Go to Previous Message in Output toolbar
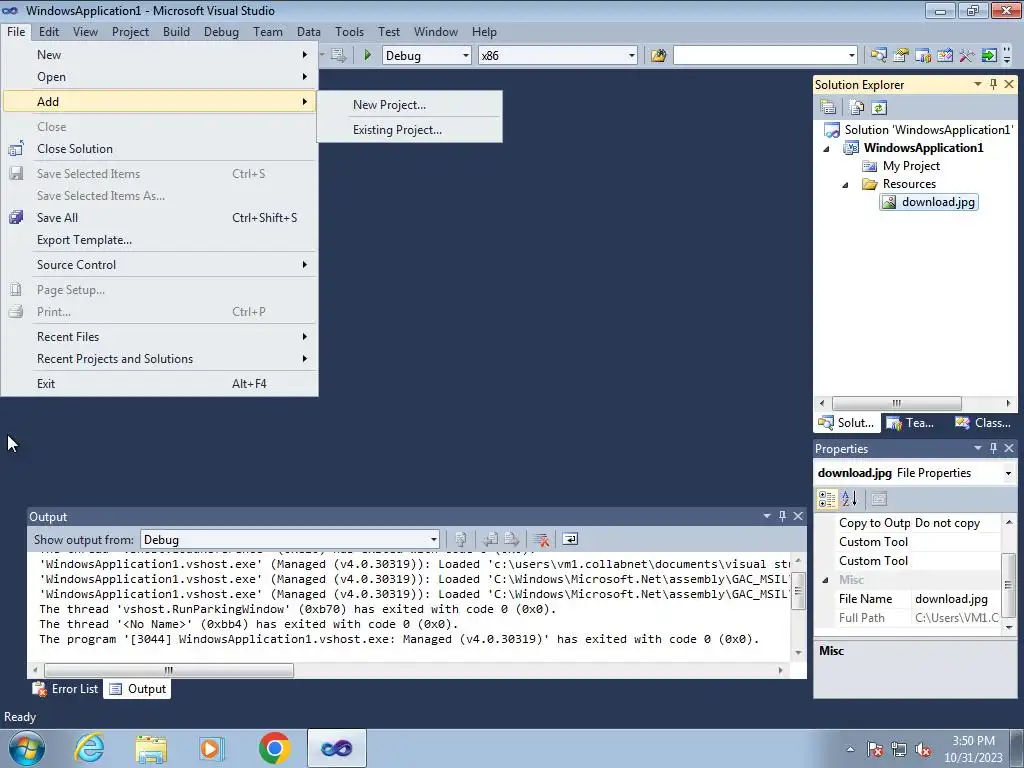Image resolution: width=1024 pixels, height=768 pixels. [490, 539]
